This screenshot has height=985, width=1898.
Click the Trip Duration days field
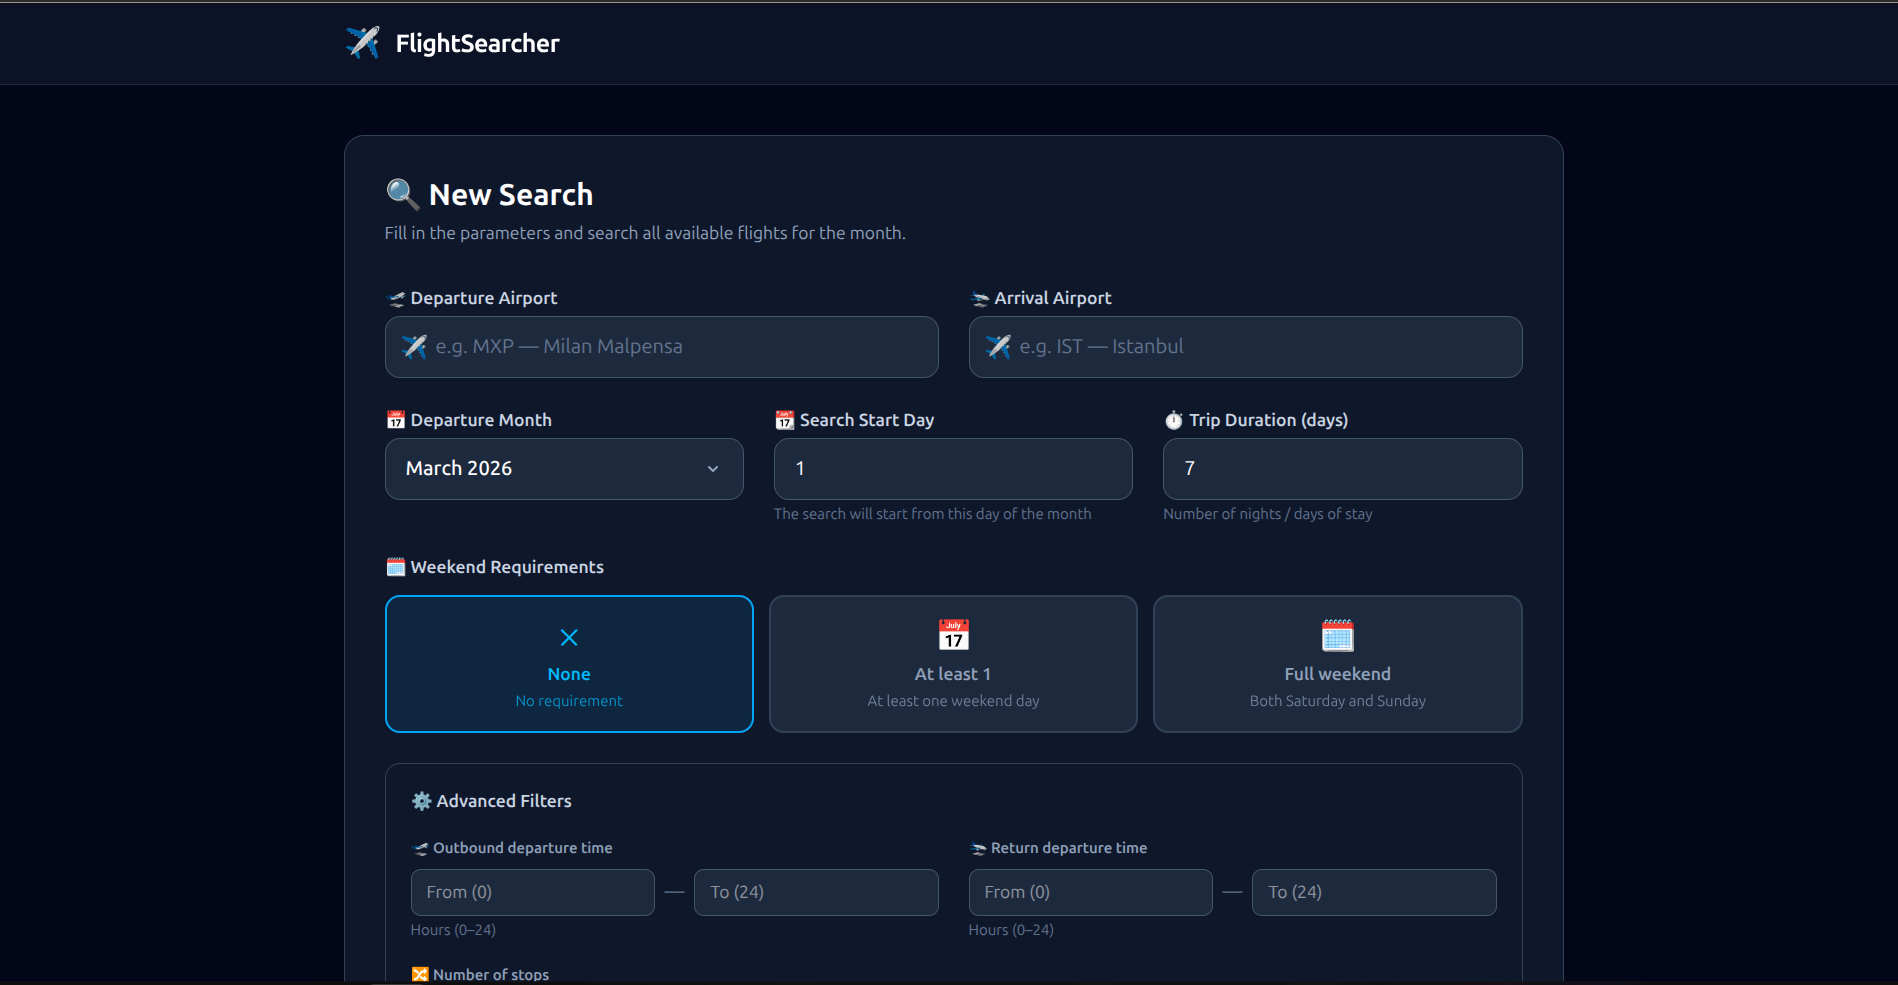click(1340, 468)
